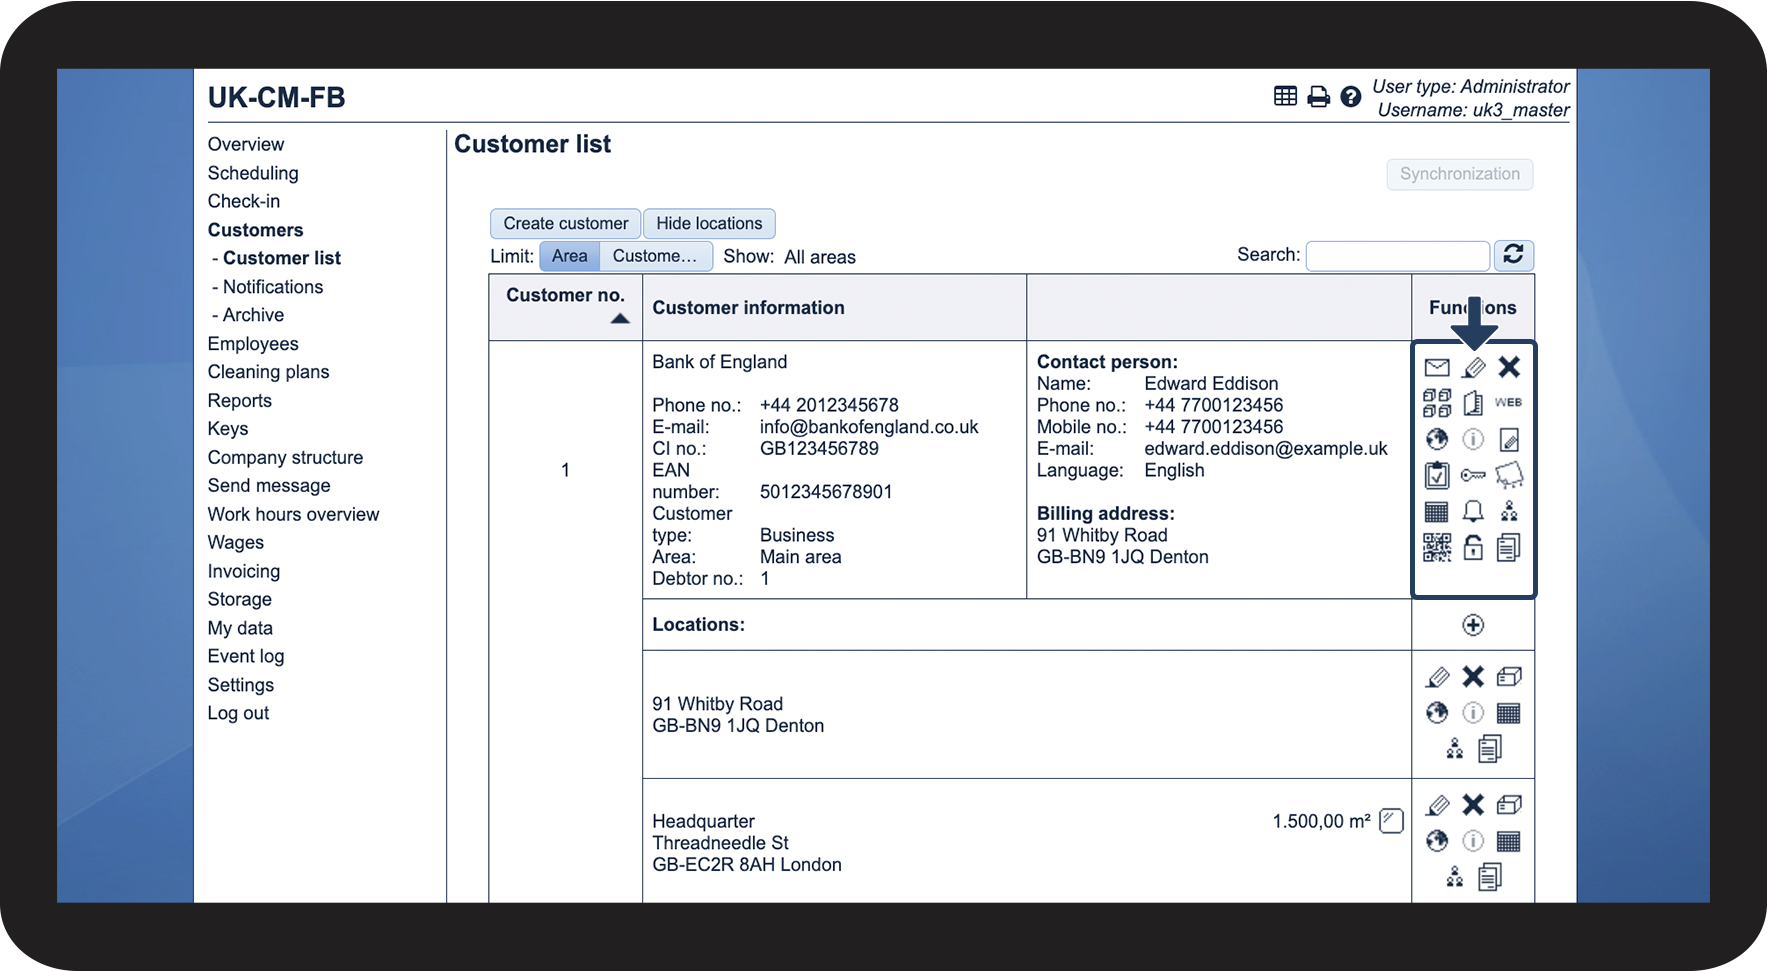Image resolution: width=1767 pixels, height=971 pixels.
Task: Delete the Headquarter location
Action: pos(1473,805)
